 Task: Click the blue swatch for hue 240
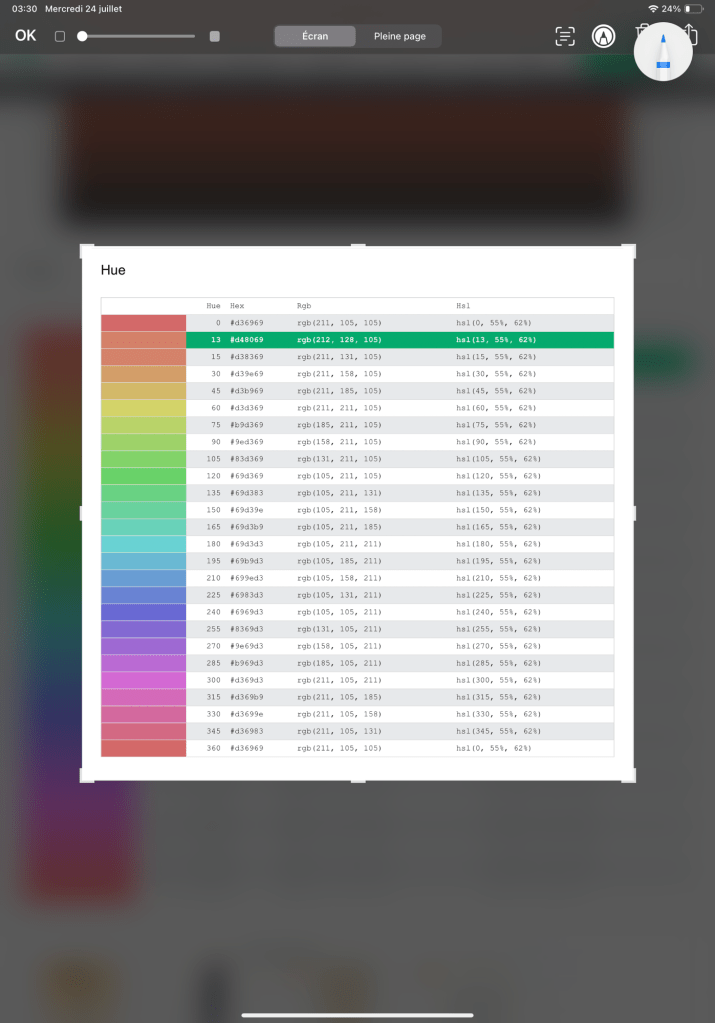pyautogui.click(x=143, y=612)
